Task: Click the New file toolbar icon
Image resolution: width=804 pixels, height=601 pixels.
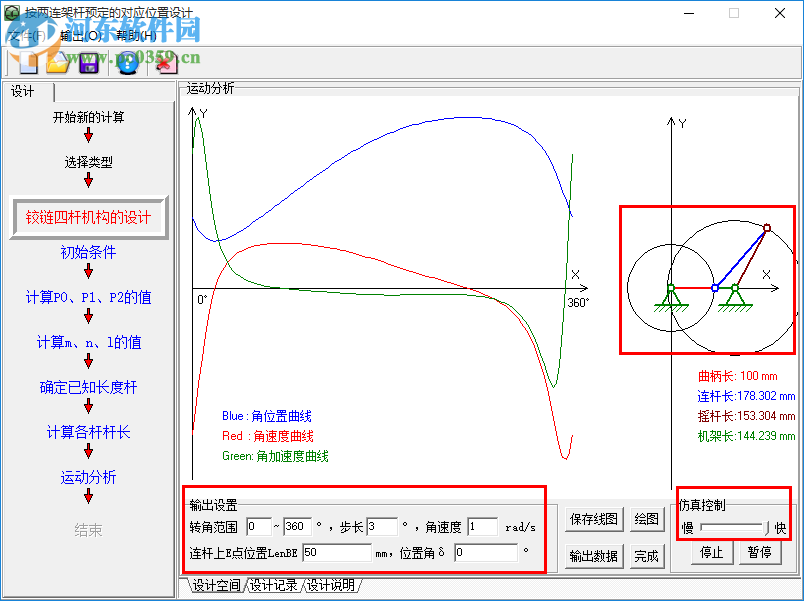Action: [27, 63]
